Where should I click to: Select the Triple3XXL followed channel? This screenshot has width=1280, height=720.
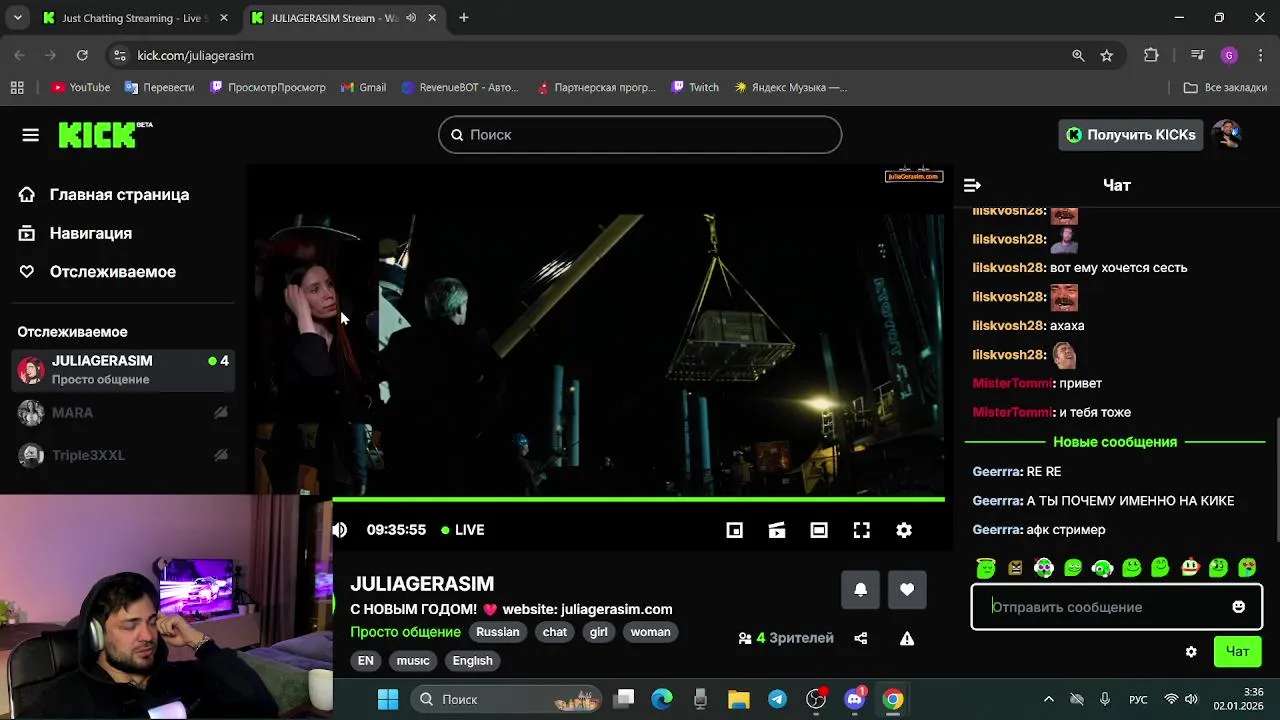point(123,455)
